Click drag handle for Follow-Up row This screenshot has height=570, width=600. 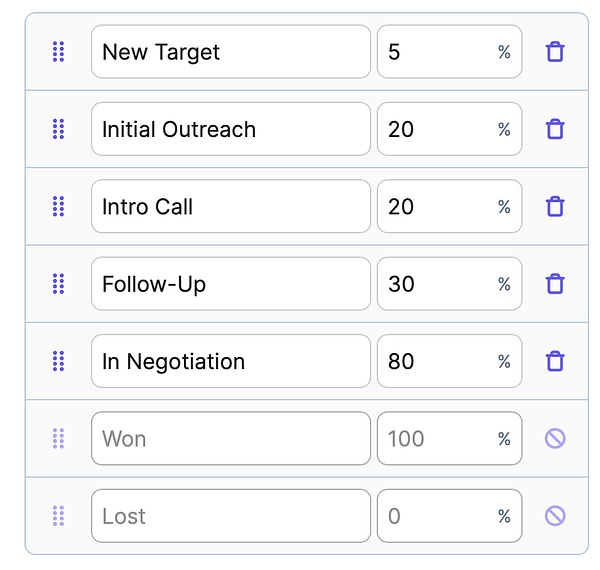click(x=58, y=284)
